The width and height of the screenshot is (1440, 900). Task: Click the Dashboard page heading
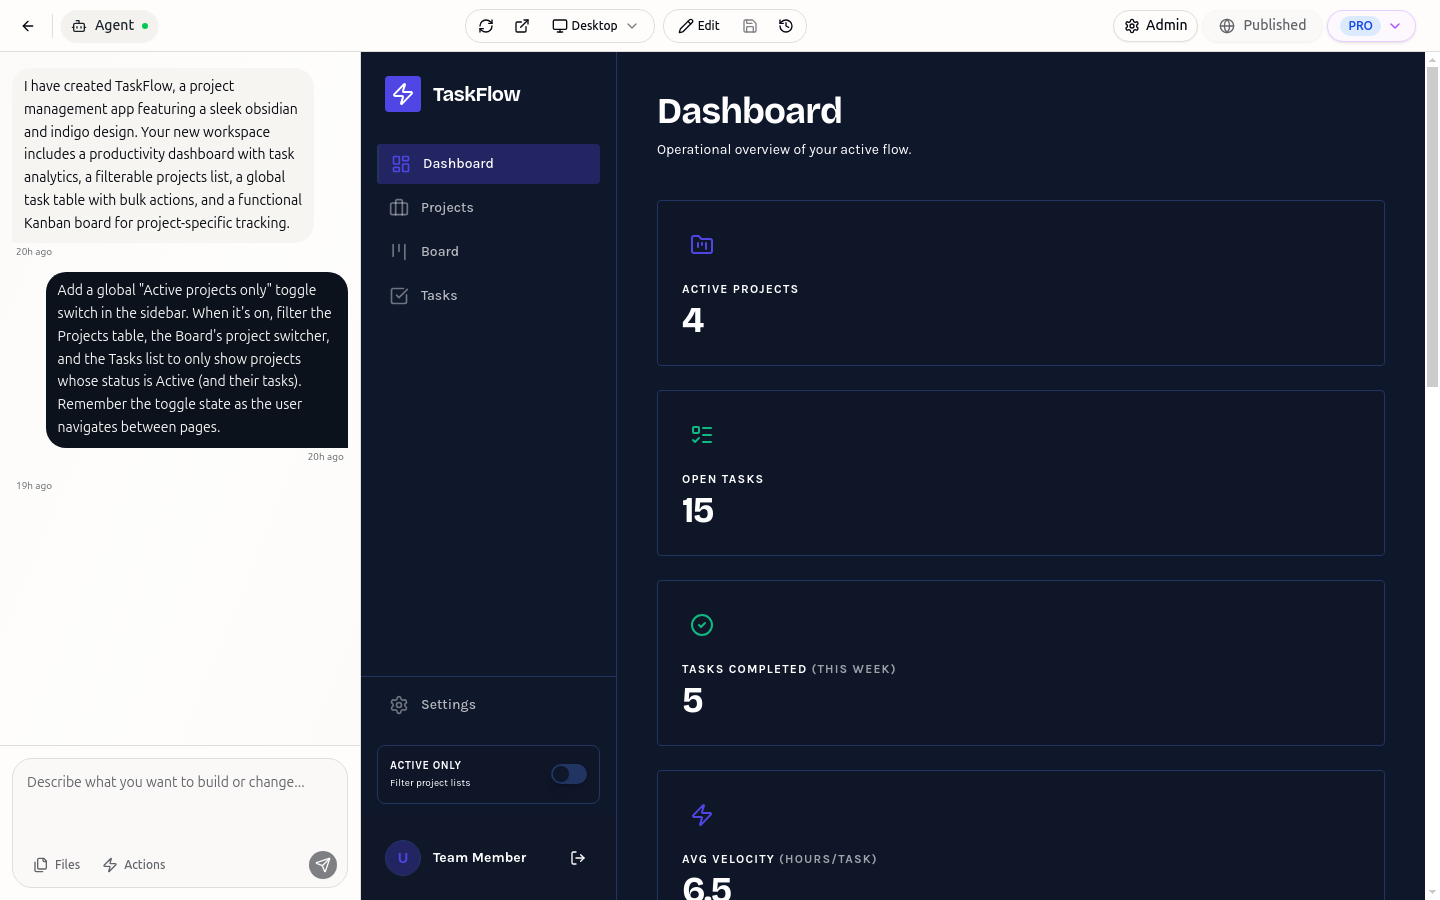point(749,111)
